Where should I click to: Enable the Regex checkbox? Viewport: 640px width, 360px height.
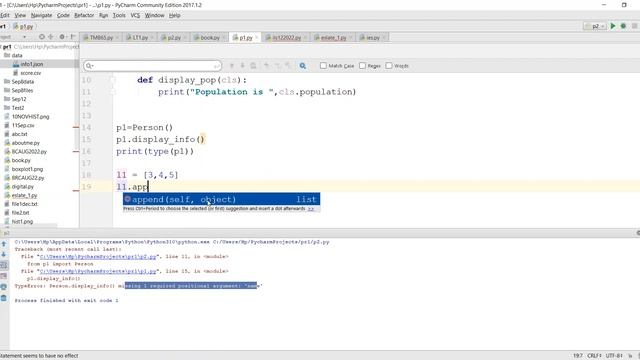pos(362,66)
